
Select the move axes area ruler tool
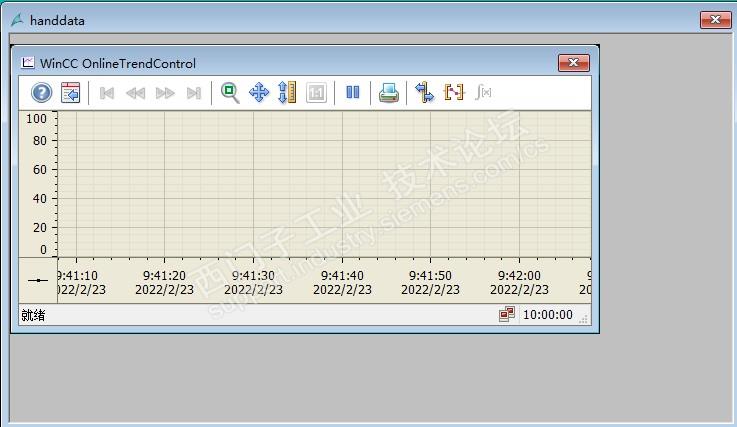[x=287, y=92]
